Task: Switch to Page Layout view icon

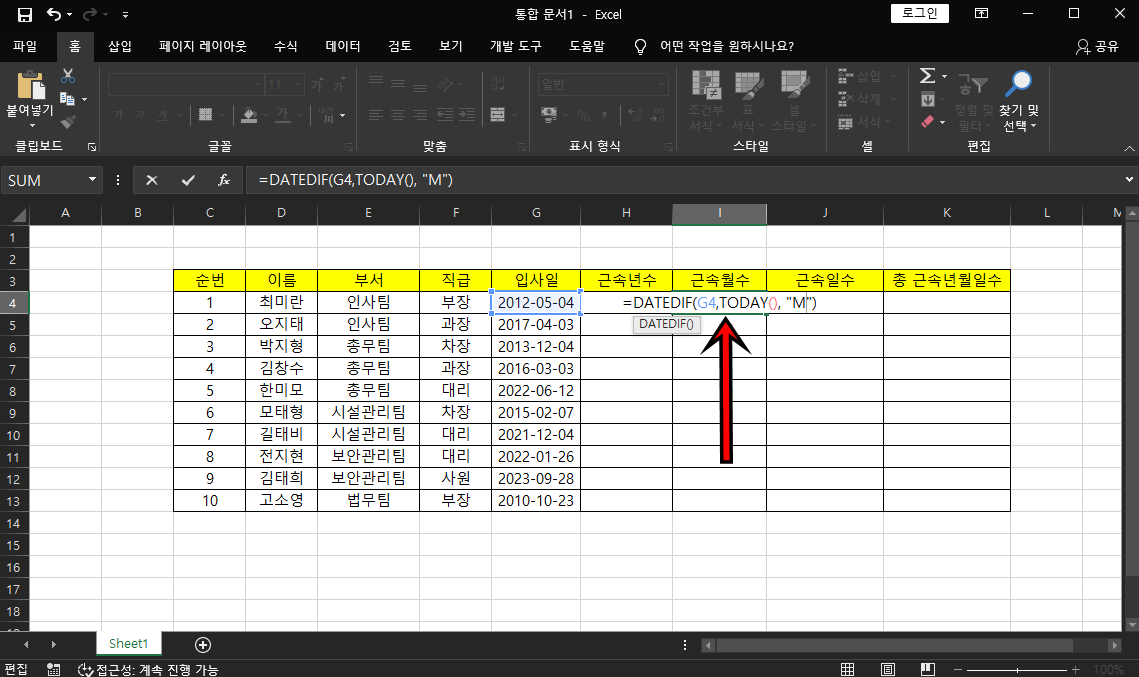Action: (x=888, y=669)
